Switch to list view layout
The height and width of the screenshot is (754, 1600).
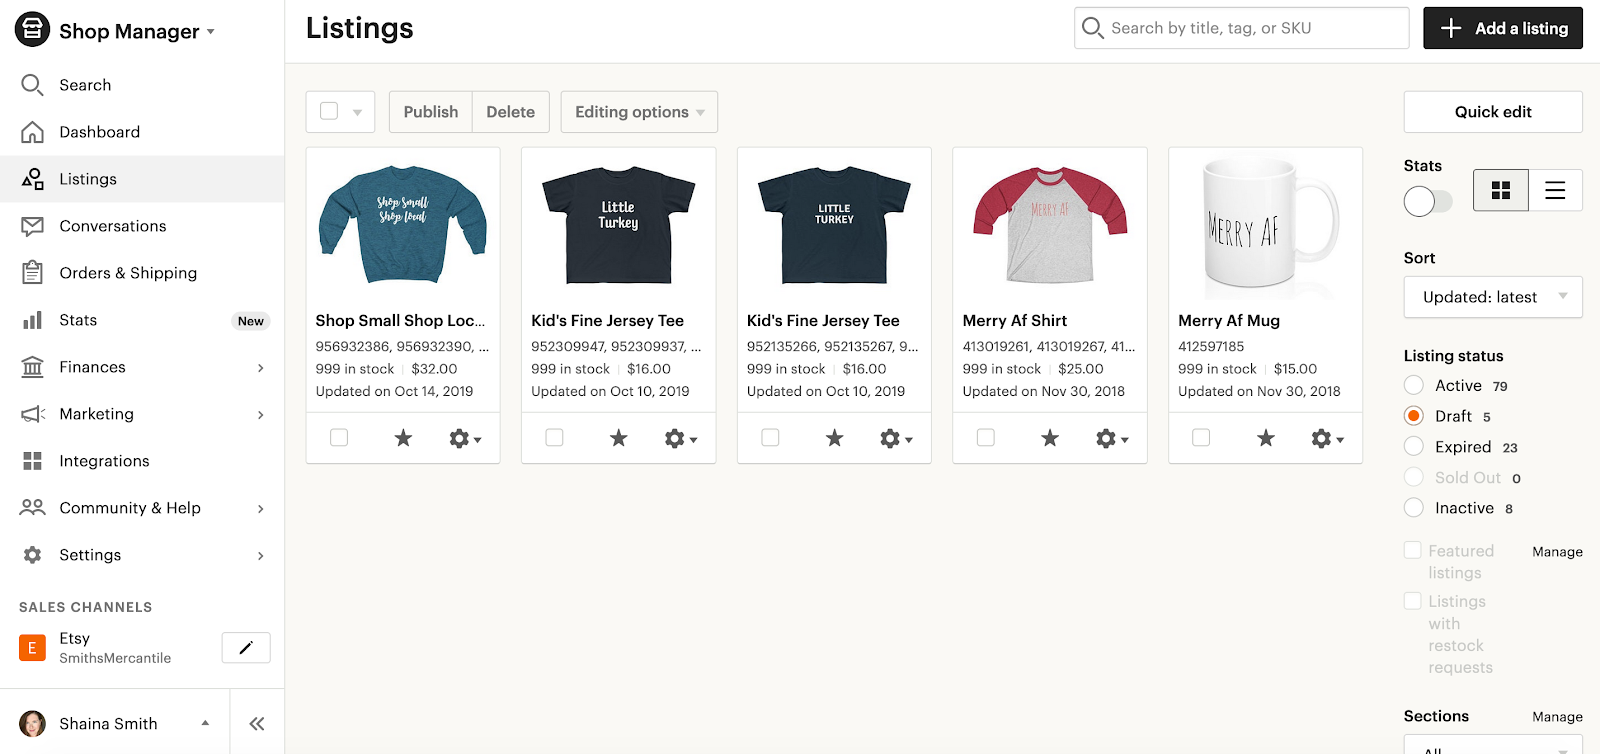1555,190
